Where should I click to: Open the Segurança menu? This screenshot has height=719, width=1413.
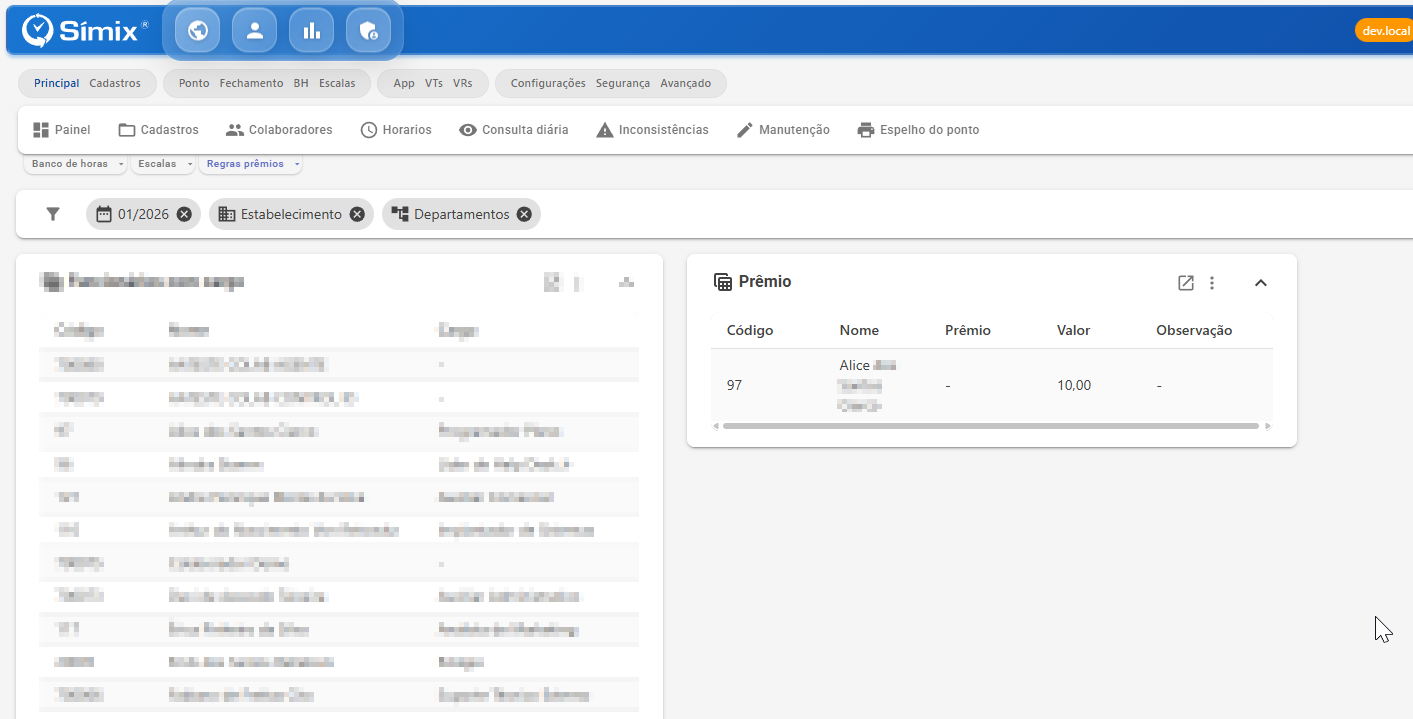tap(622, 83)
